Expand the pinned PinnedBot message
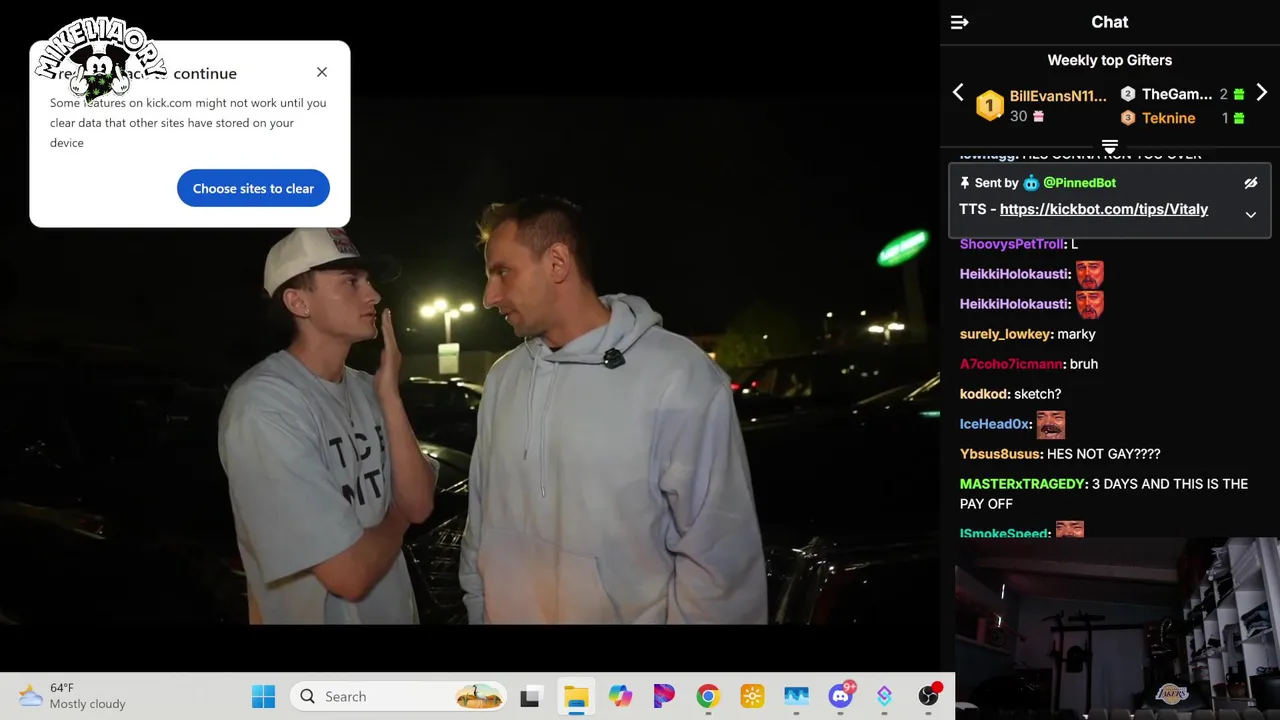The height and width of the screenshot is (720, 1280). pyautogui.click(x=1250, y=215)
